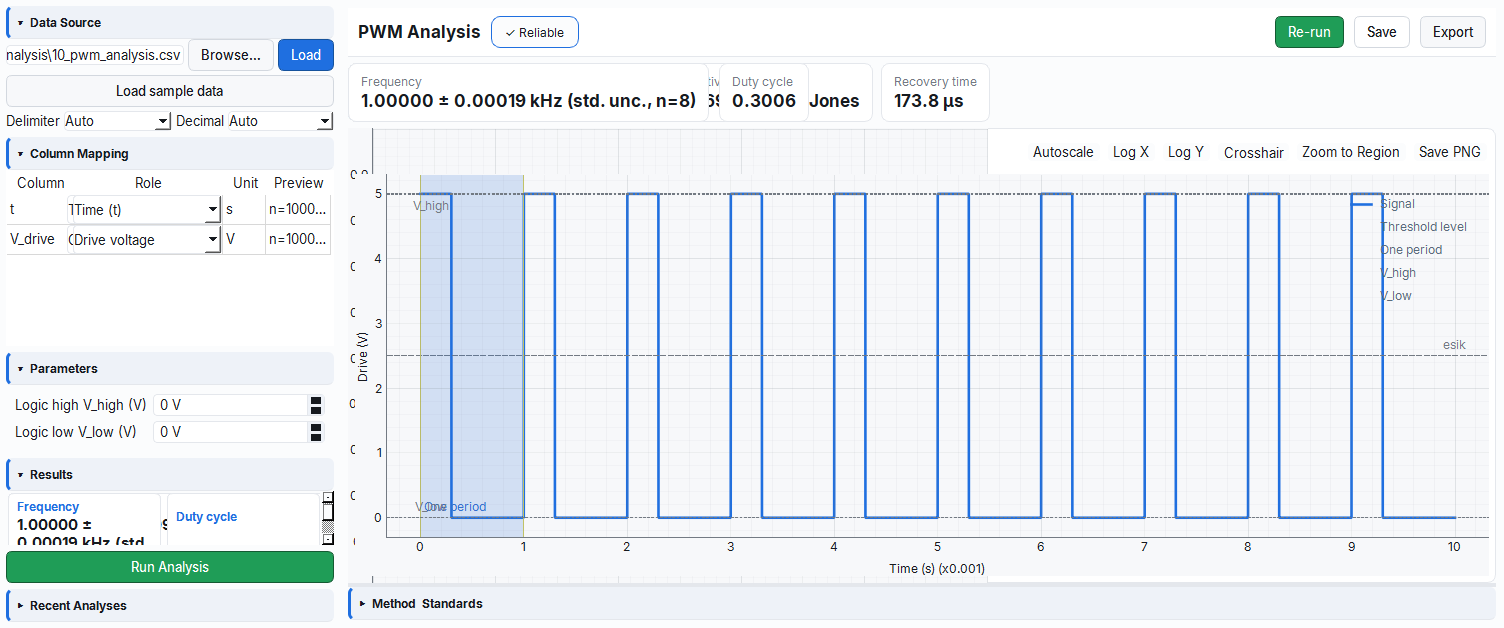This screenshot has width=1504, height=628.
Task: Toggle Log X axis scaling
Action: 1131,152
